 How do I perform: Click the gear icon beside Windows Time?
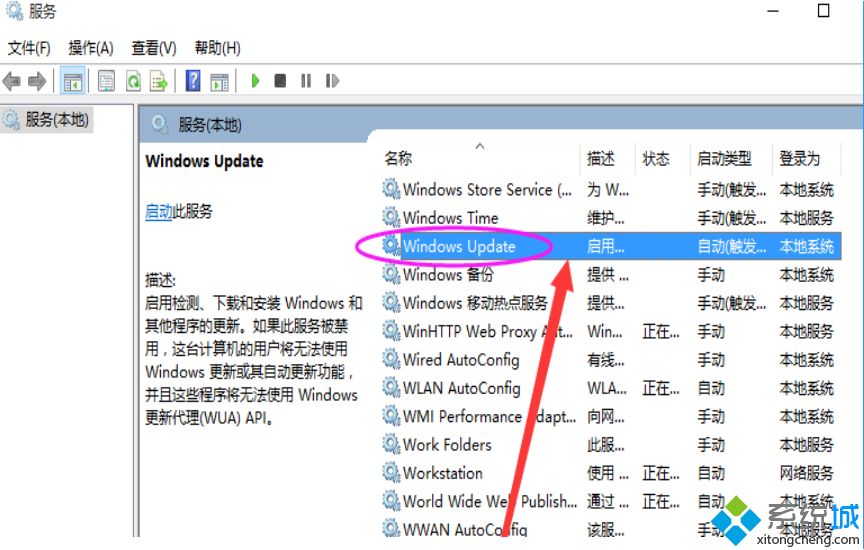[391, 217]
